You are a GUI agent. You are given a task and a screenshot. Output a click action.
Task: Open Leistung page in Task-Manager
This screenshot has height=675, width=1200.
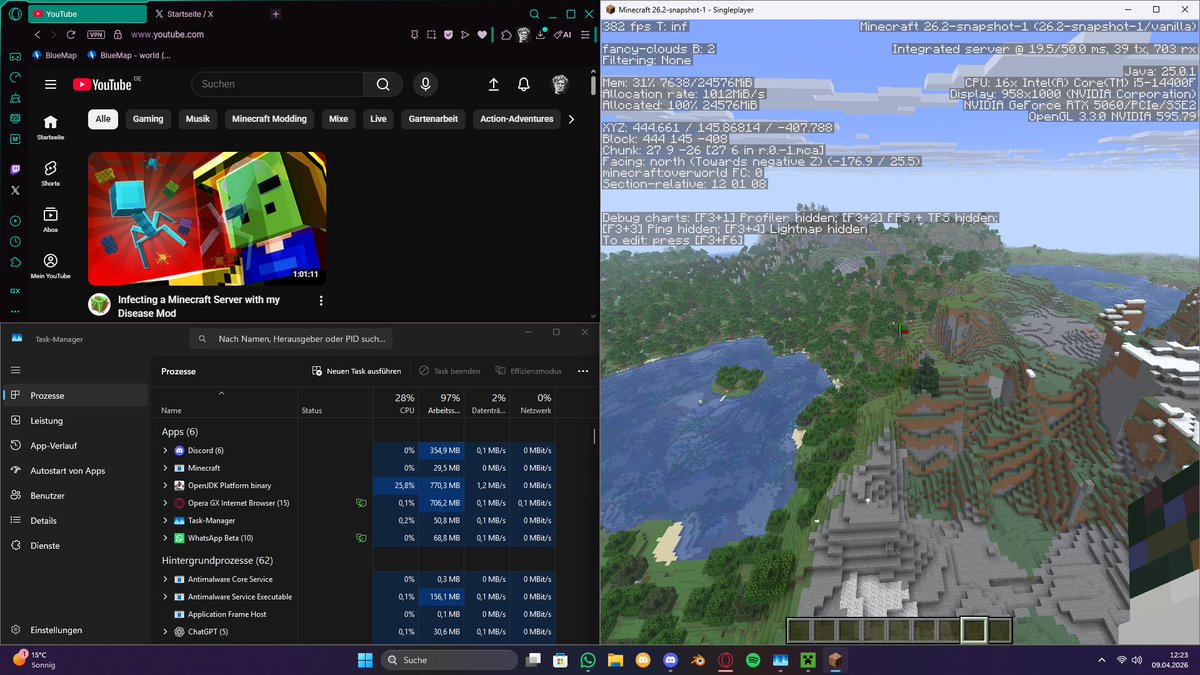coord(75,421)
